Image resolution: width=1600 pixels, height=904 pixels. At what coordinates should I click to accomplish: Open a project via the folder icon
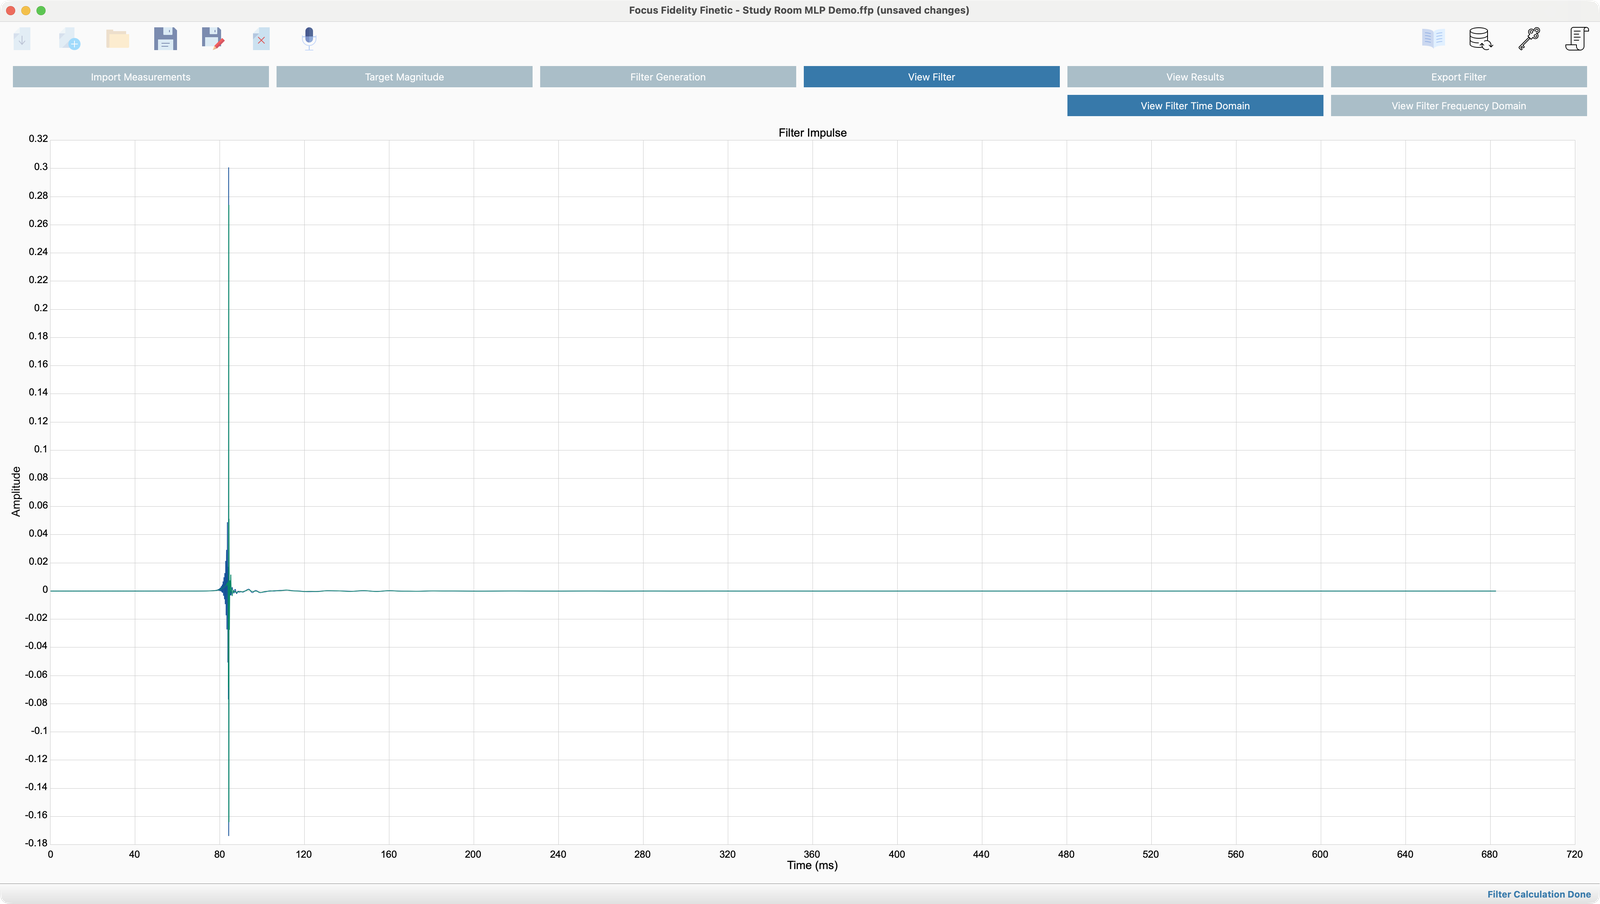coord(117,39)
